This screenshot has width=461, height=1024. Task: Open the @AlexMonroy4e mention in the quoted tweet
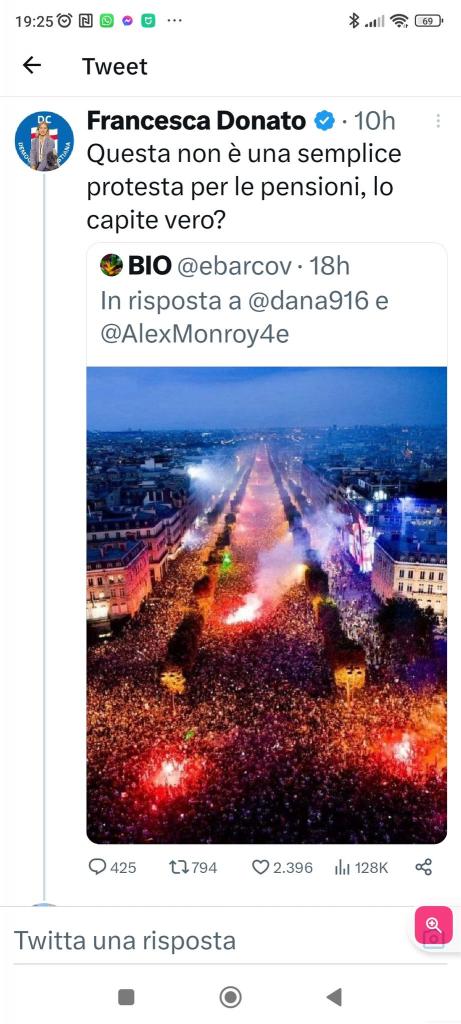pyautogui.click(x=195, y=334)
